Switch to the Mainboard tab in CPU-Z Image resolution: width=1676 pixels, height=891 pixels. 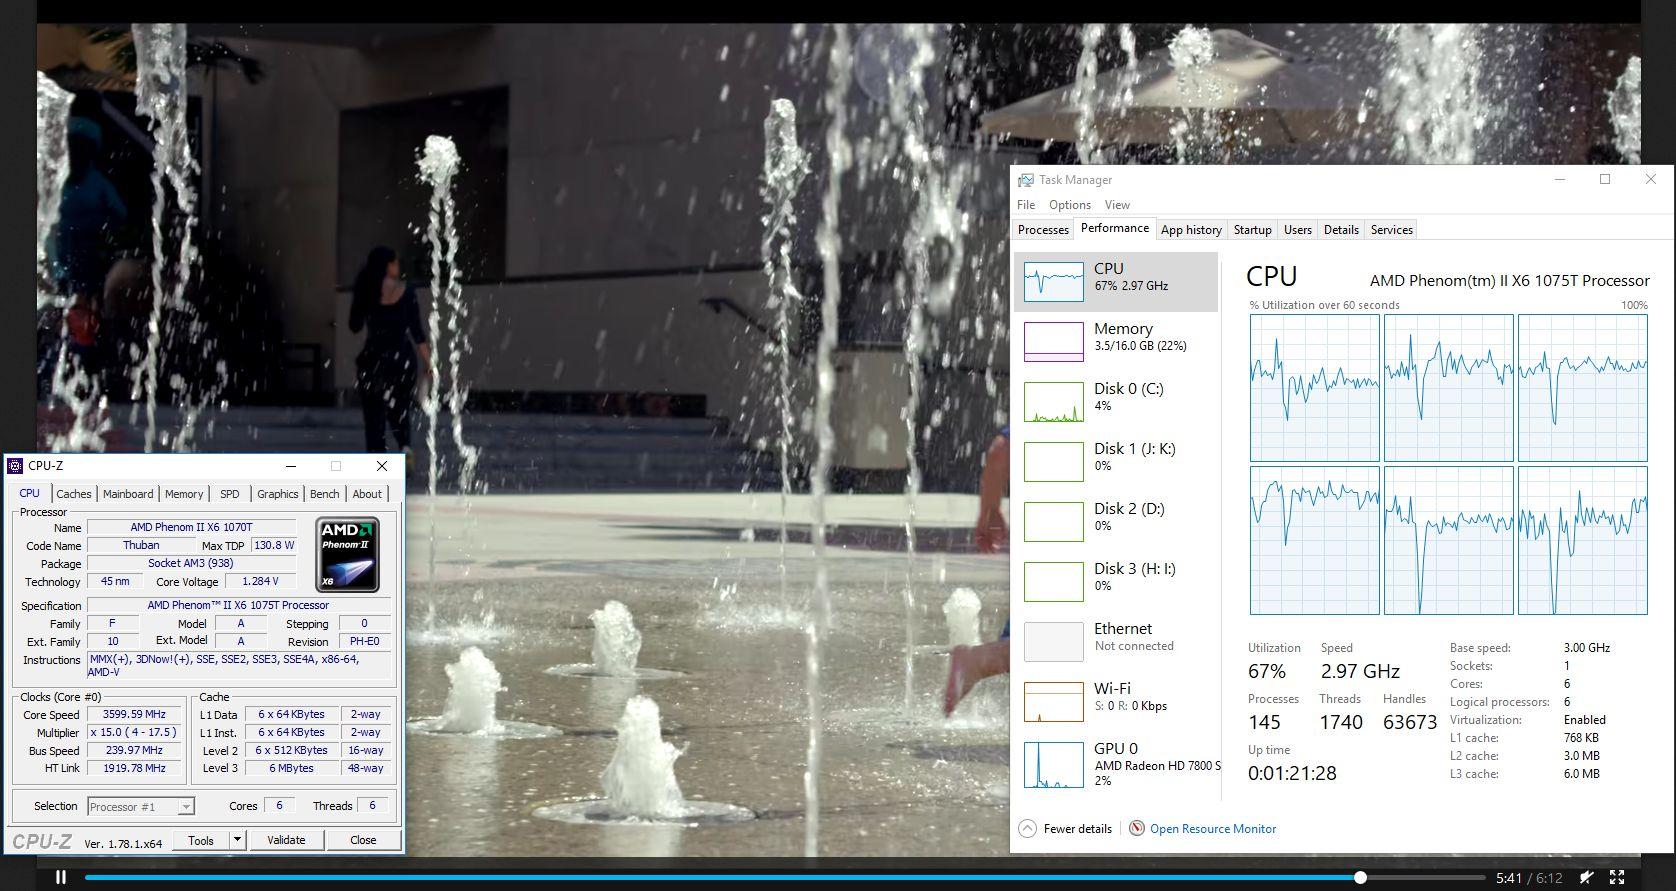(x=128, y=494)
